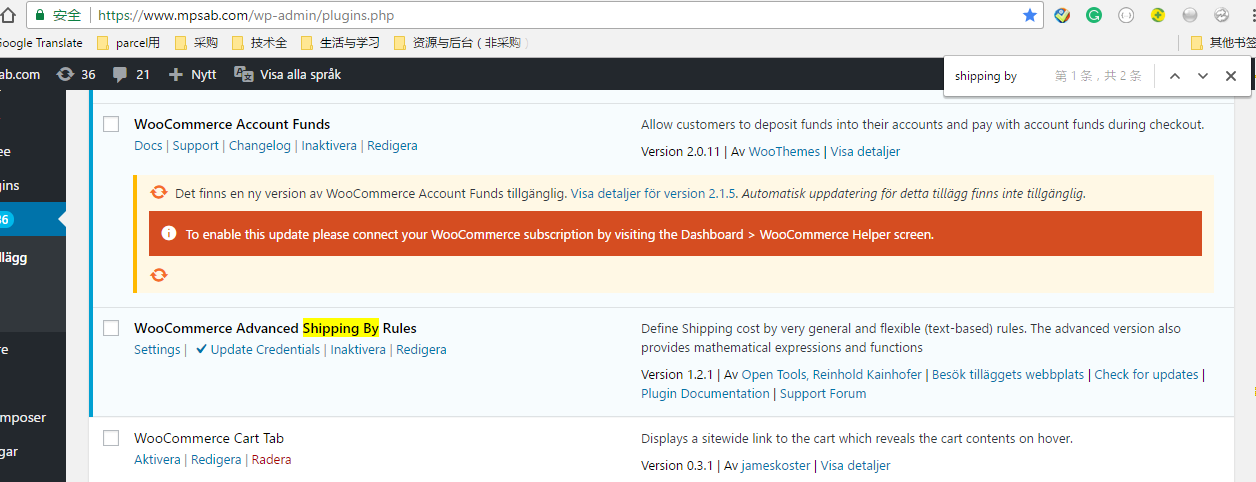Click the Nytt plus button
This screenshot has width=1256, height=482.
click(x=192, y=74)
